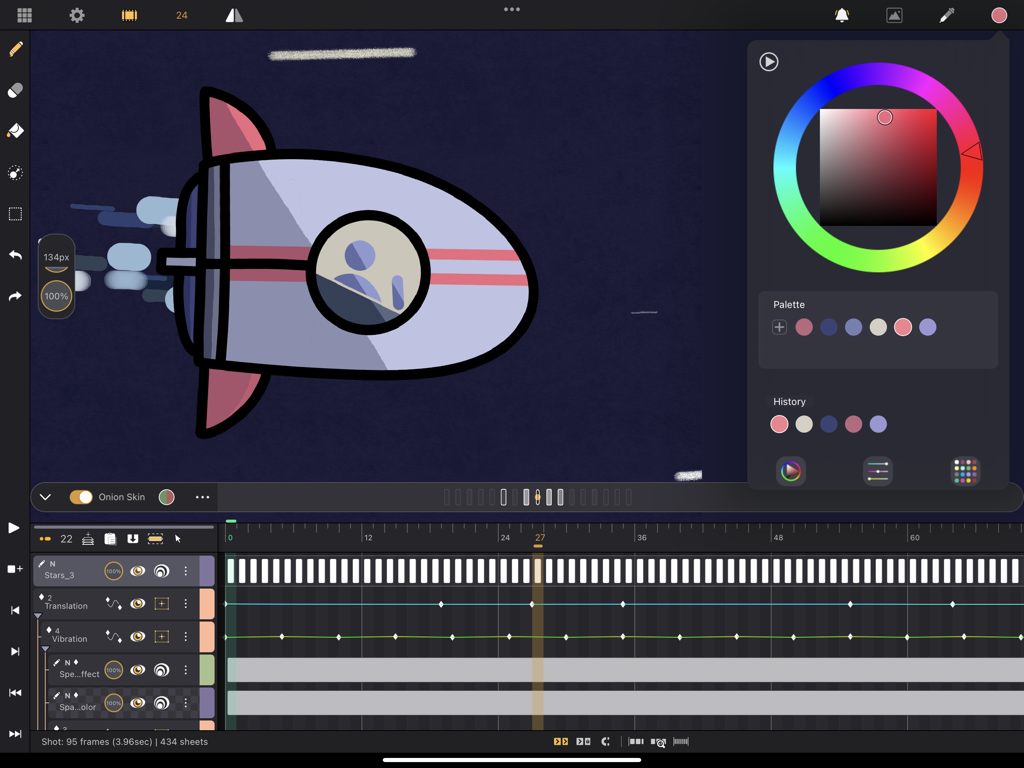Select the Pencil tool in the left toolbar
This screenshot has width=1024, height=768.
pos(15,48)
